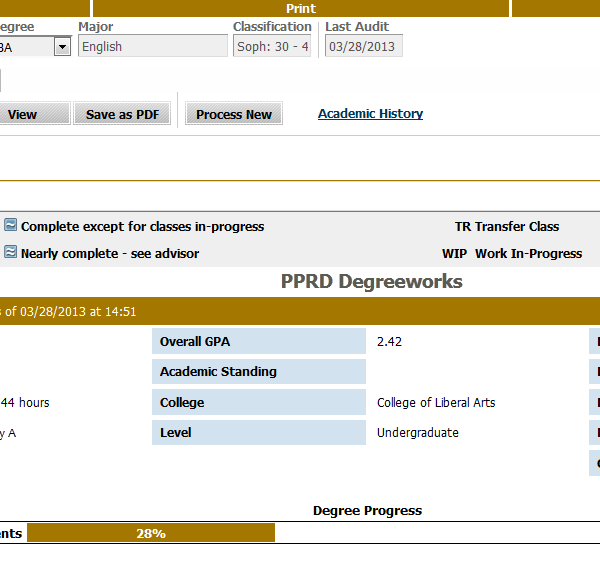Screen dimensions: 600x564
Task: Select the Academic Standing label cell
Action: point(258,372)
